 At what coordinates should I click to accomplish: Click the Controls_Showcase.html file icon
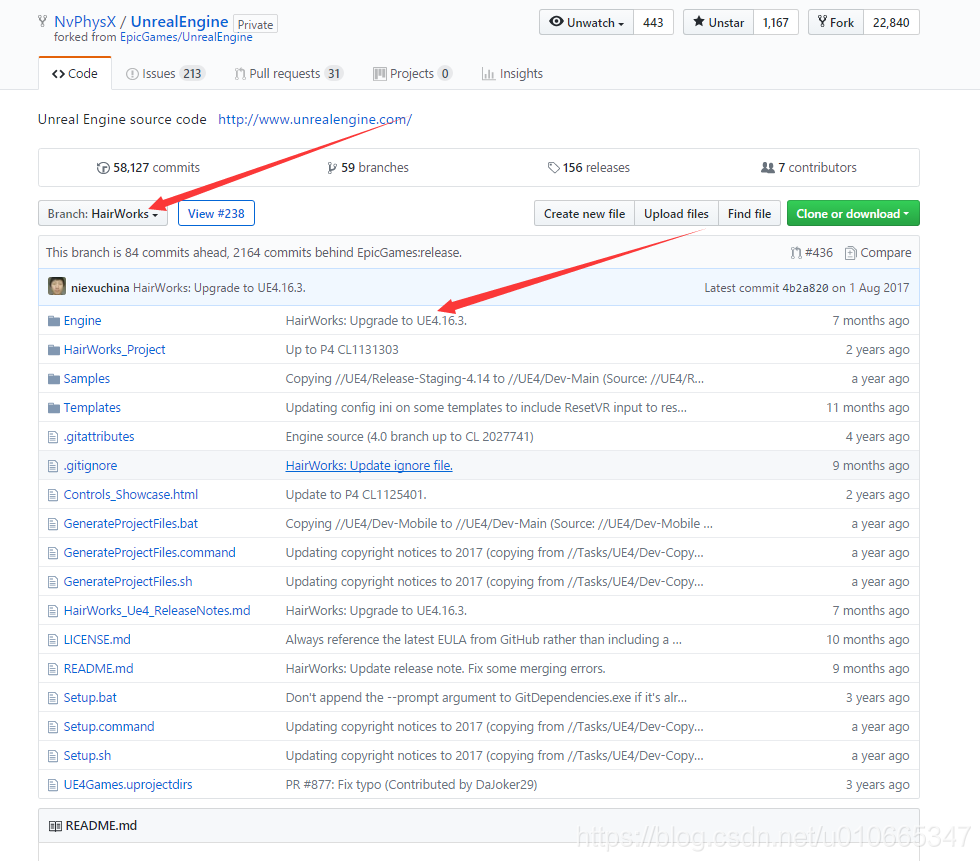pyautogui.click(x=53, y=495)
